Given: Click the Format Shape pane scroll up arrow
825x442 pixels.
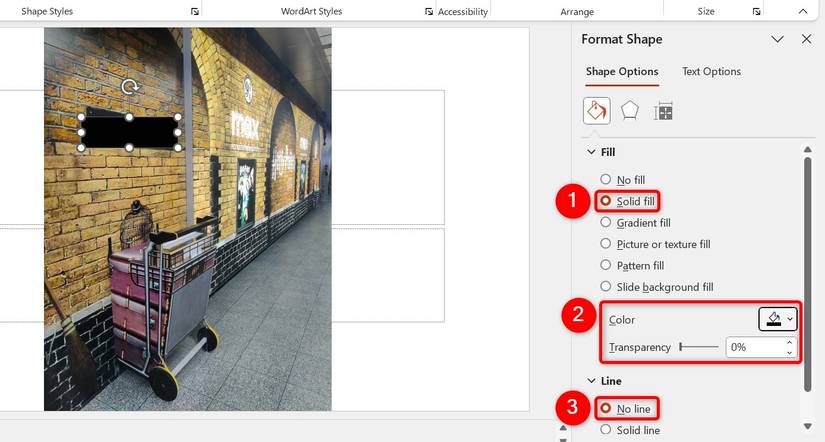Looking at the screenshot, I should coord(808,150).
